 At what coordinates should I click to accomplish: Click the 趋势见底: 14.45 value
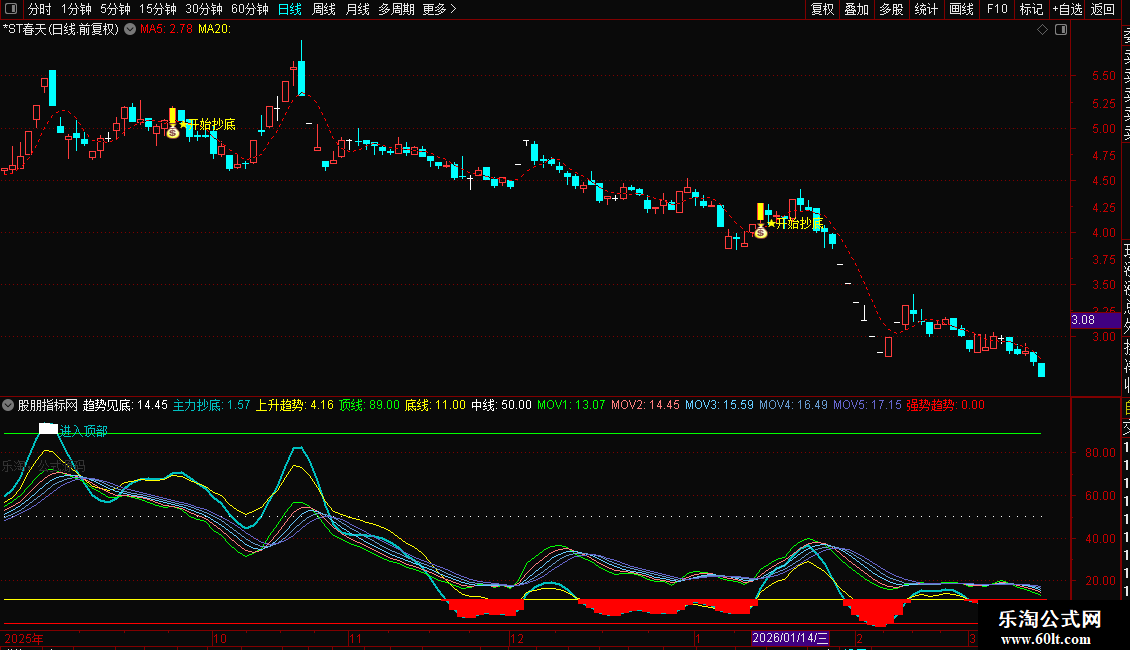(x=125, y=405)
